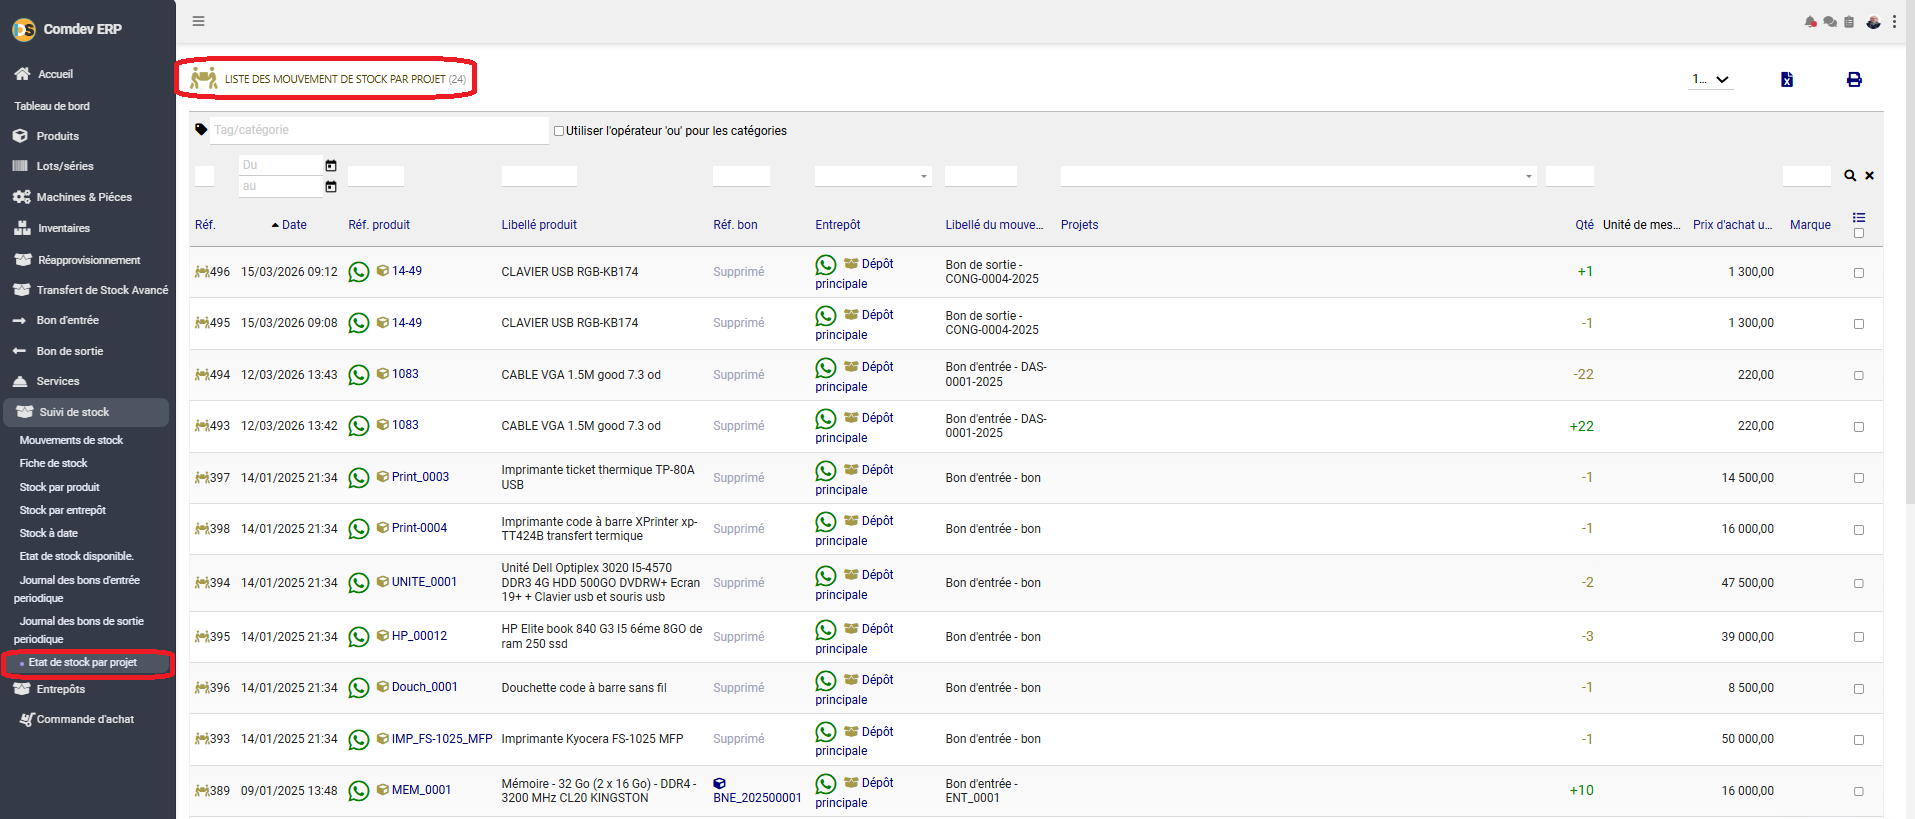Open Transfert de Stock Avancé
The height and width of the screenshot is (819, 1915).
pos(102,290)
